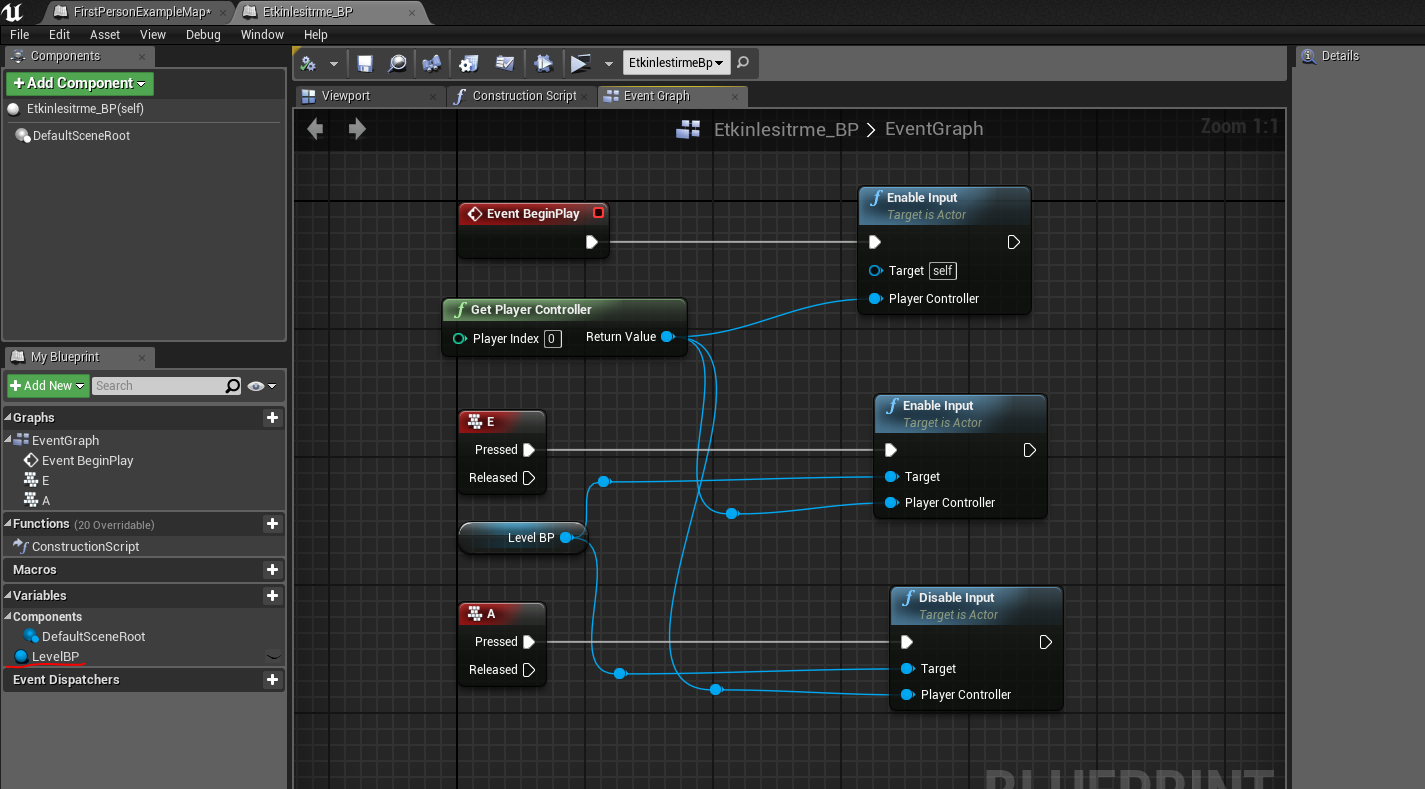Add a new graph with plus icon

[x=272, y=417]
